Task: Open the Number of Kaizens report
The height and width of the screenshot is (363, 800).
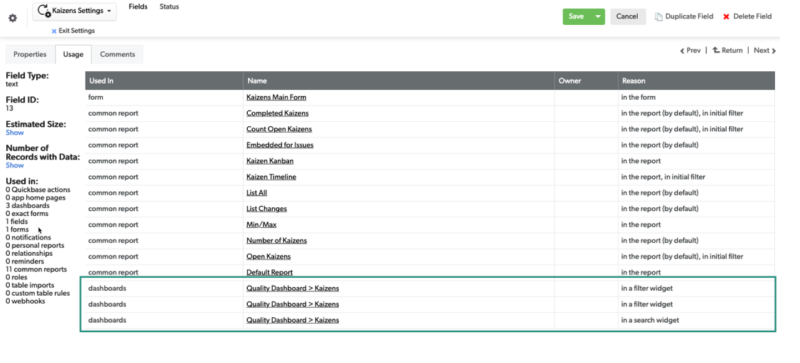Action: click(x=277, y=240)
